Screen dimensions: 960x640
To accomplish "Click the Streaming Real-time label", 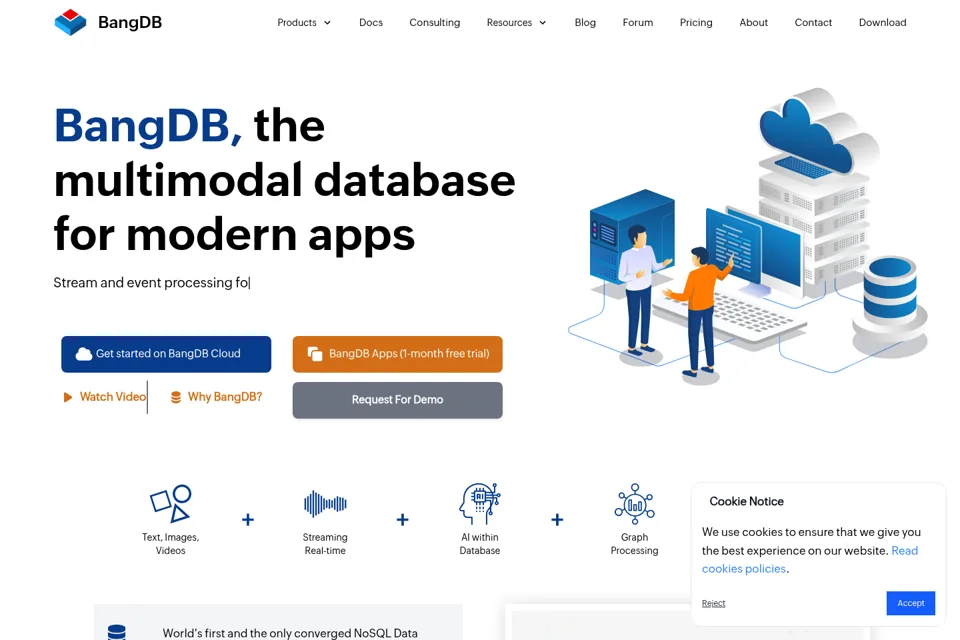I will [x=325, y=544].
